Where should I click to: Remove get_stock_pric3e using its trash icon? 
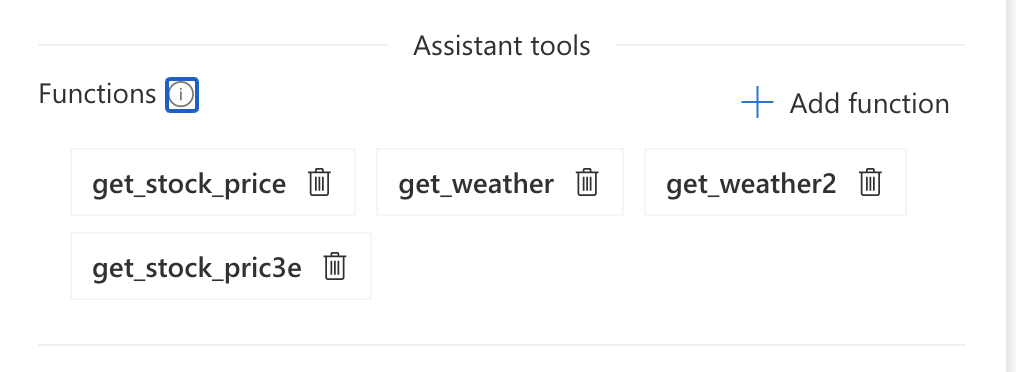[x=334, y=266]
